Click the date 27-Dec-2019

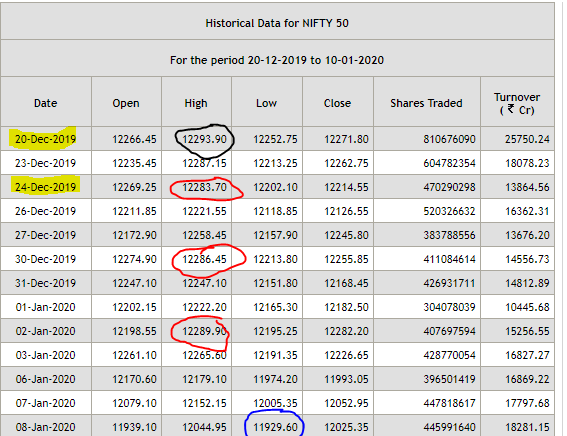coord(46,235)
